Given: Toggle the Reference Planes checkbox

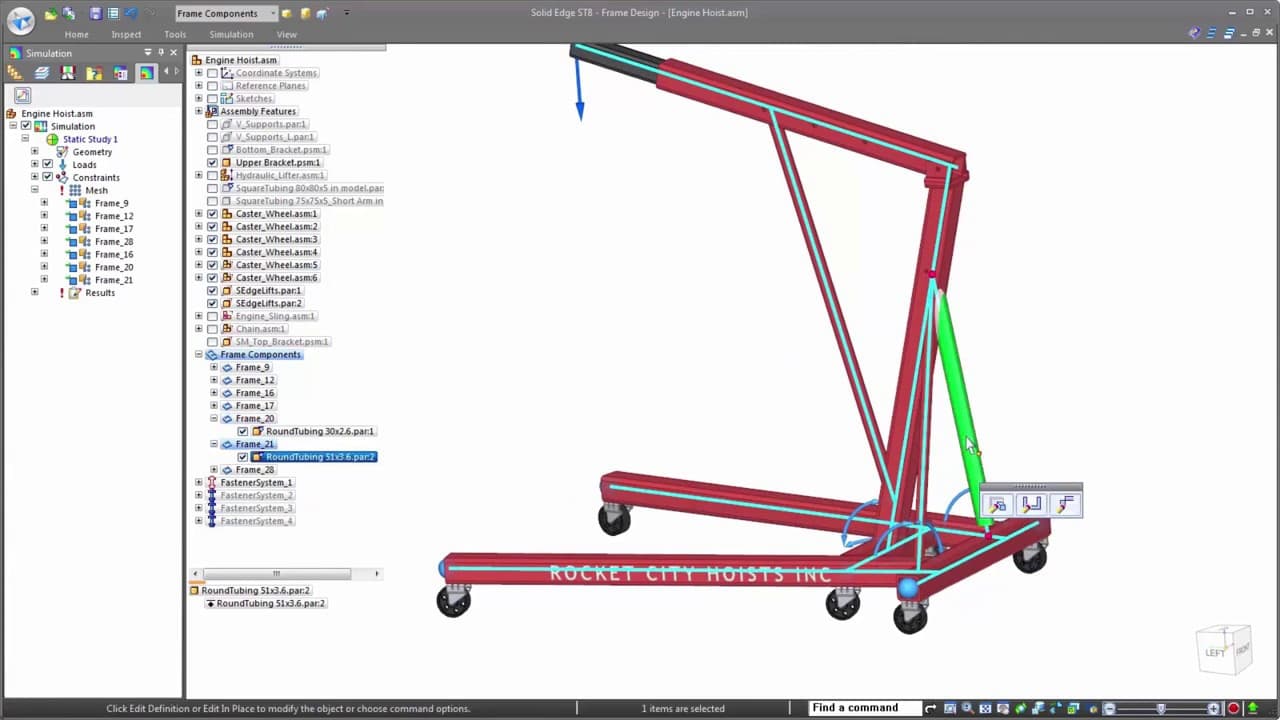Looking at the screenshot, I should pos(212,86).
